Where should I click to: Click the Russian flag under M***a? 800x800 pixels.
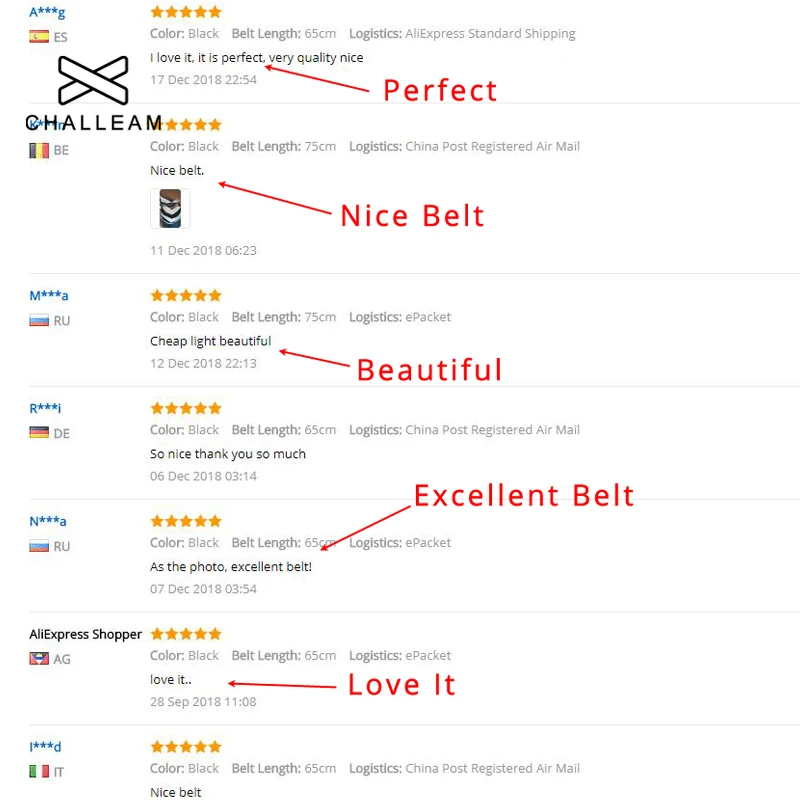point(39,321)
